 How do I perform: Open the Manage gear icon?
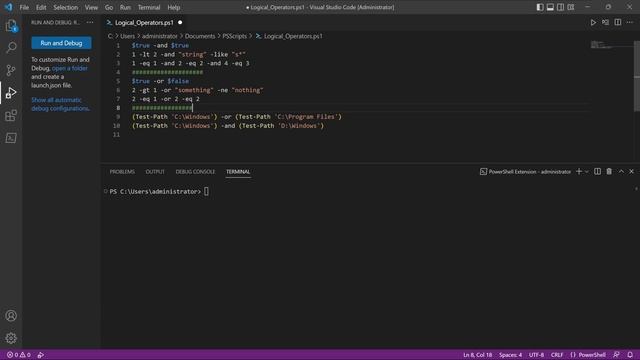tap(11, 338)
